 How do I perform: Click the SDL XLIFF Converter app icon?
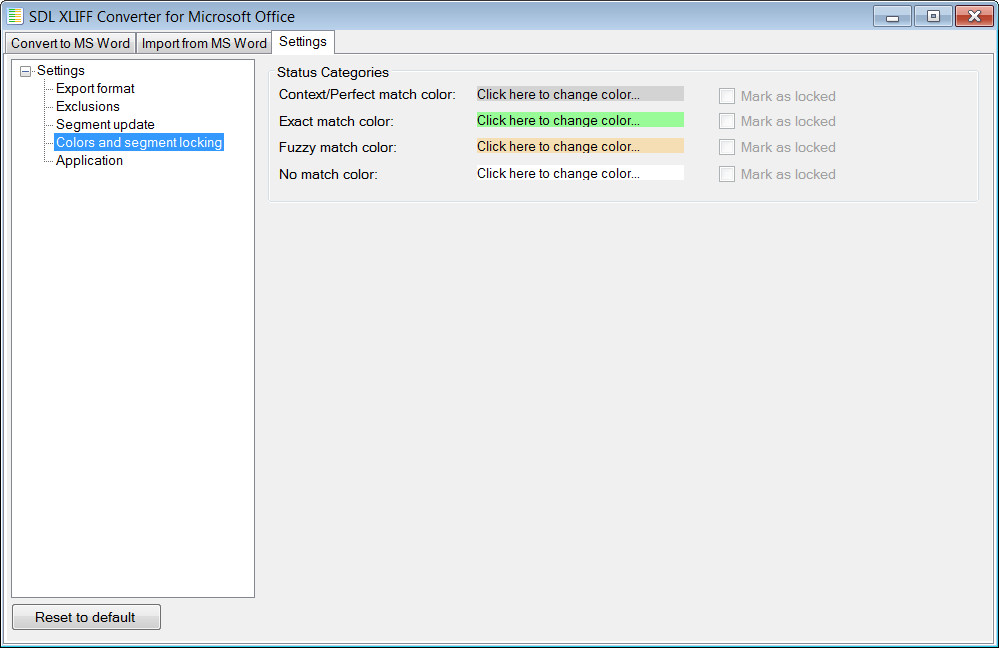tap(15, 16)
